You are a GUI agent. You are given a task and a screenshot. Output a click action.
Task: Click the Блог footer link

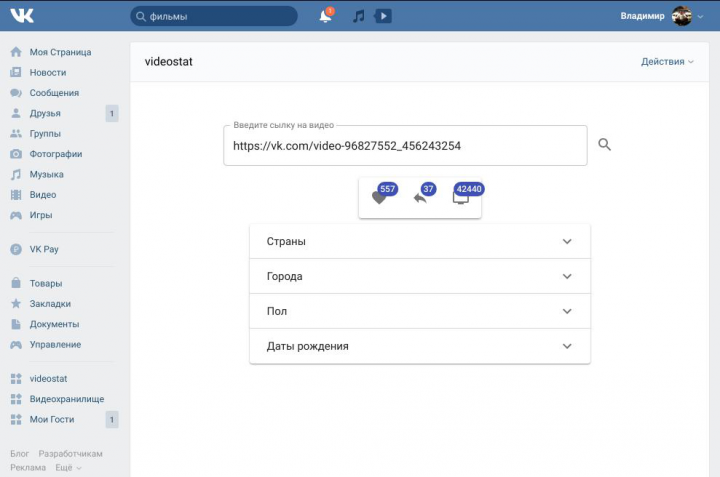click(19, 454)
